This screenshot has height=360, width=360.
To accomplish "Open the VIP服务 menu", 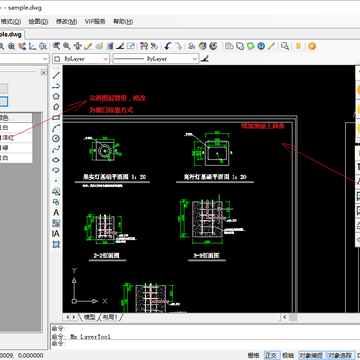I will coord(95,21).
